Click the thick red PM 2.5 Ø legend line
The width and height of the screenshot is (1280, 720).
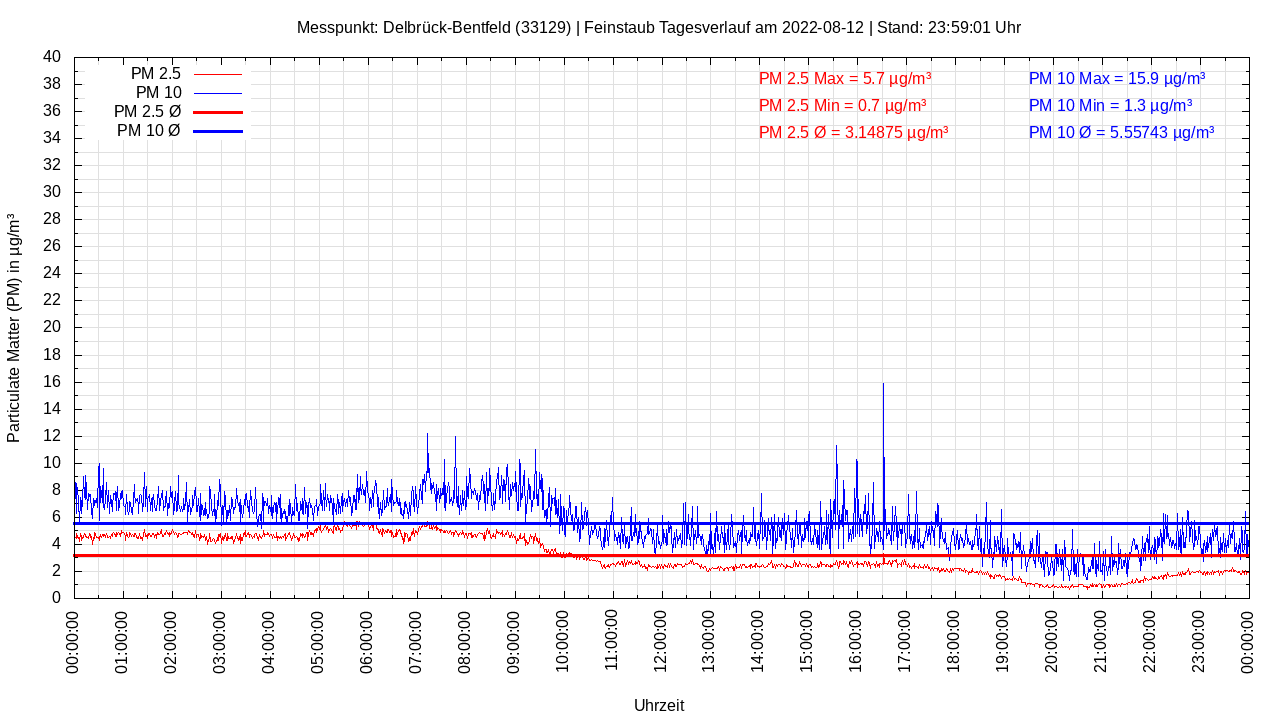point(218,112)
